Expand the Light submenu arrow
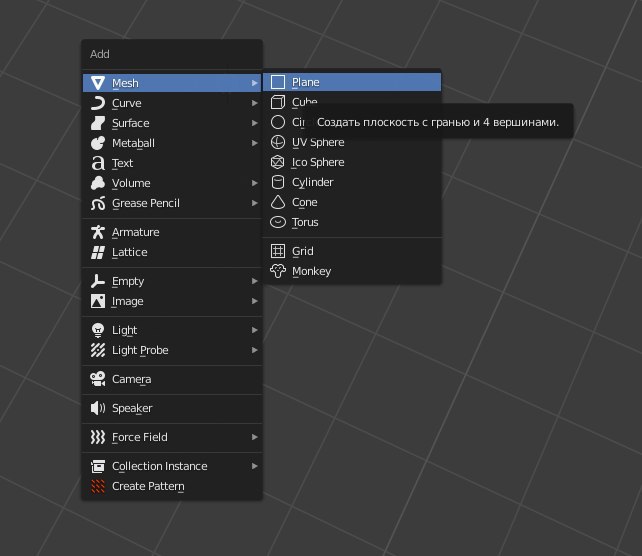Image resolution: width=642 pixels, height=556 pixels. pyautogui.click(x=255, y=330)
